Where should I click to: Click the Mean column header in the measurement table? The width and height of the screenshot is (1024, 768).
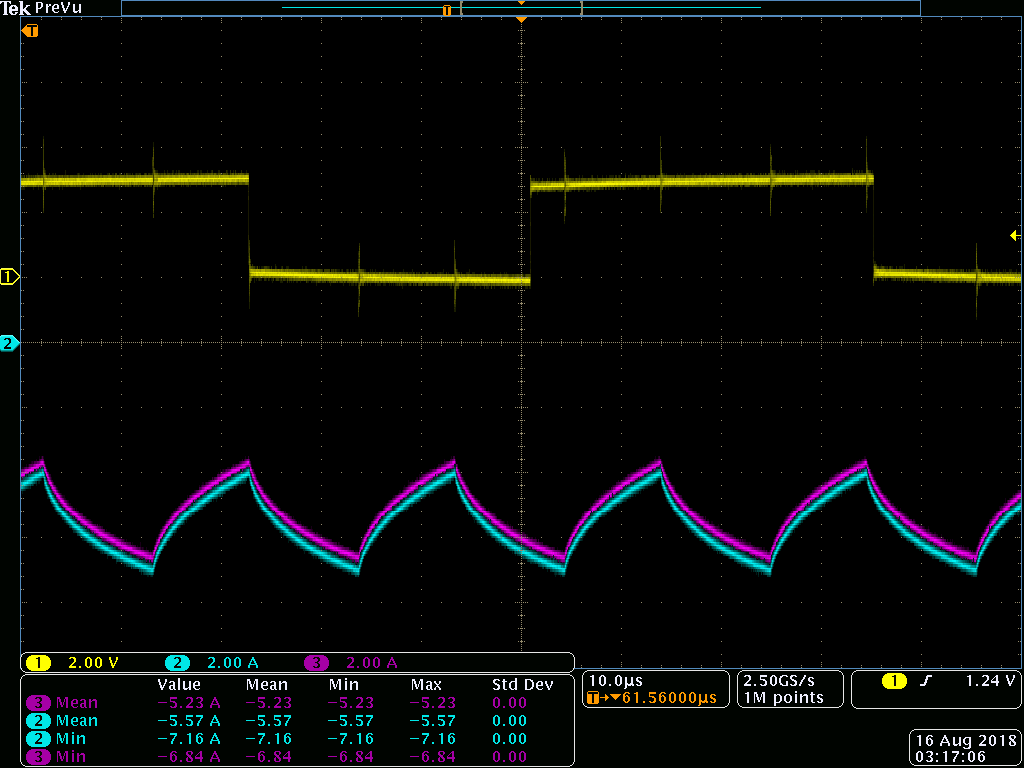(266, 685)
